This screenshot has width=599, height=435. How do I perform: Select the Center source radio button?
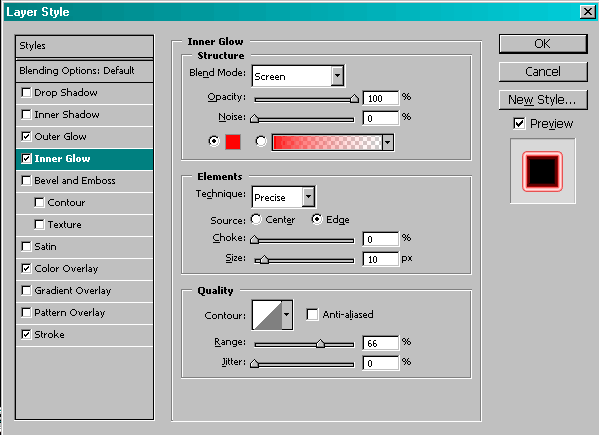[256, 219]
